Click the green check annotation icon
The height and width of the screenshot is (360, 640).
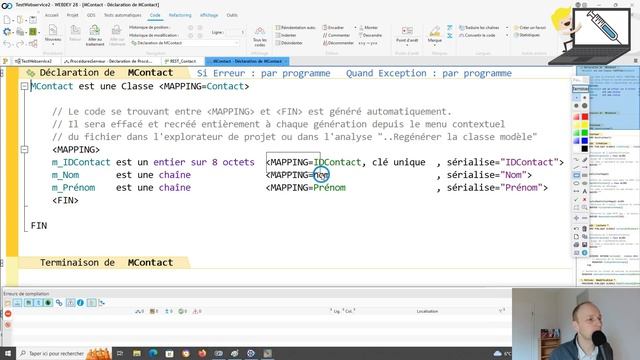(576, 200)
